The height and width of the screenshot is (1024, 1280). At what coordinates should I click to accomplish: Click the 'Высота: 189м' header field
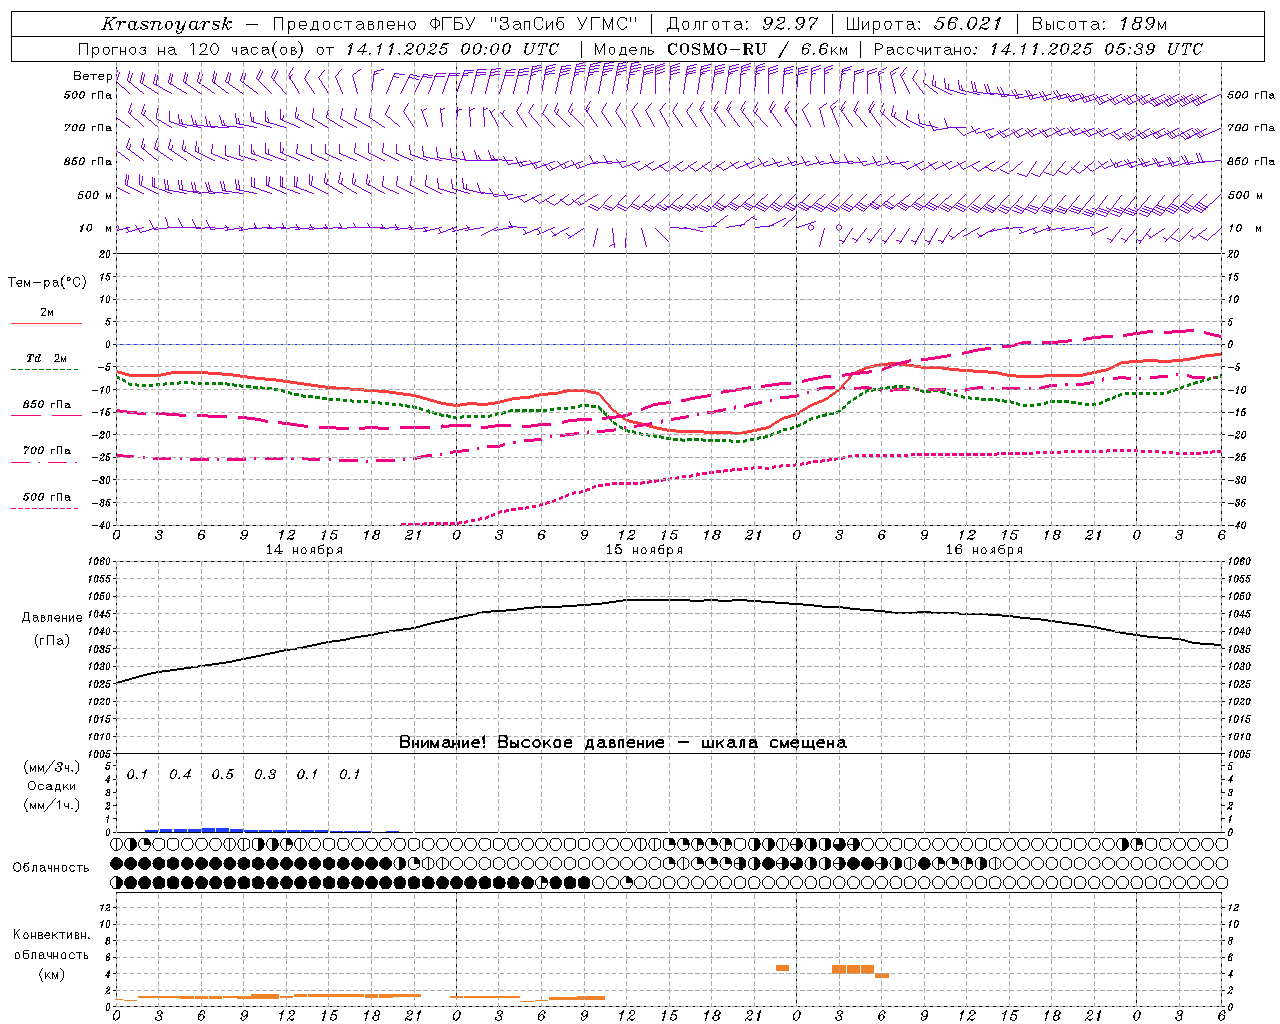(x=1099, y=24)
